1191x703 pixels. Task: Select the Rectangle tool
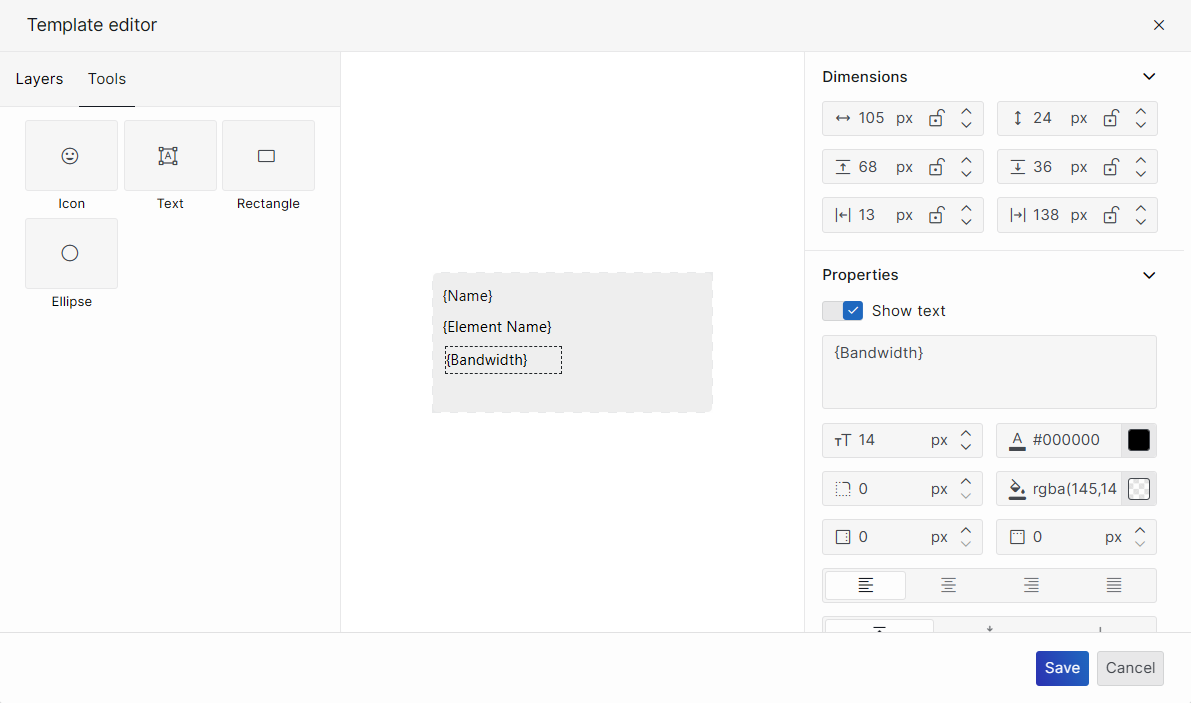click(268, 156)
